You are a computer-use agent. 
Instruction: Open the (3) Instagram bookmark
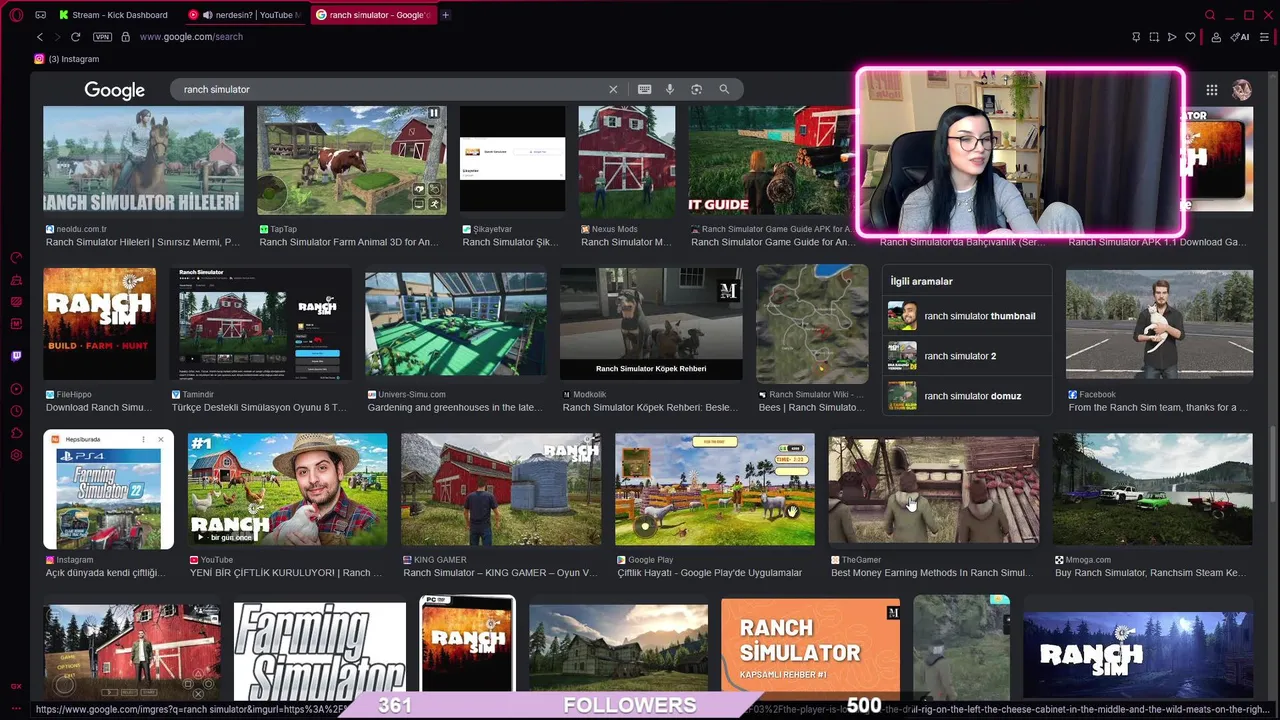coord(67,59)
